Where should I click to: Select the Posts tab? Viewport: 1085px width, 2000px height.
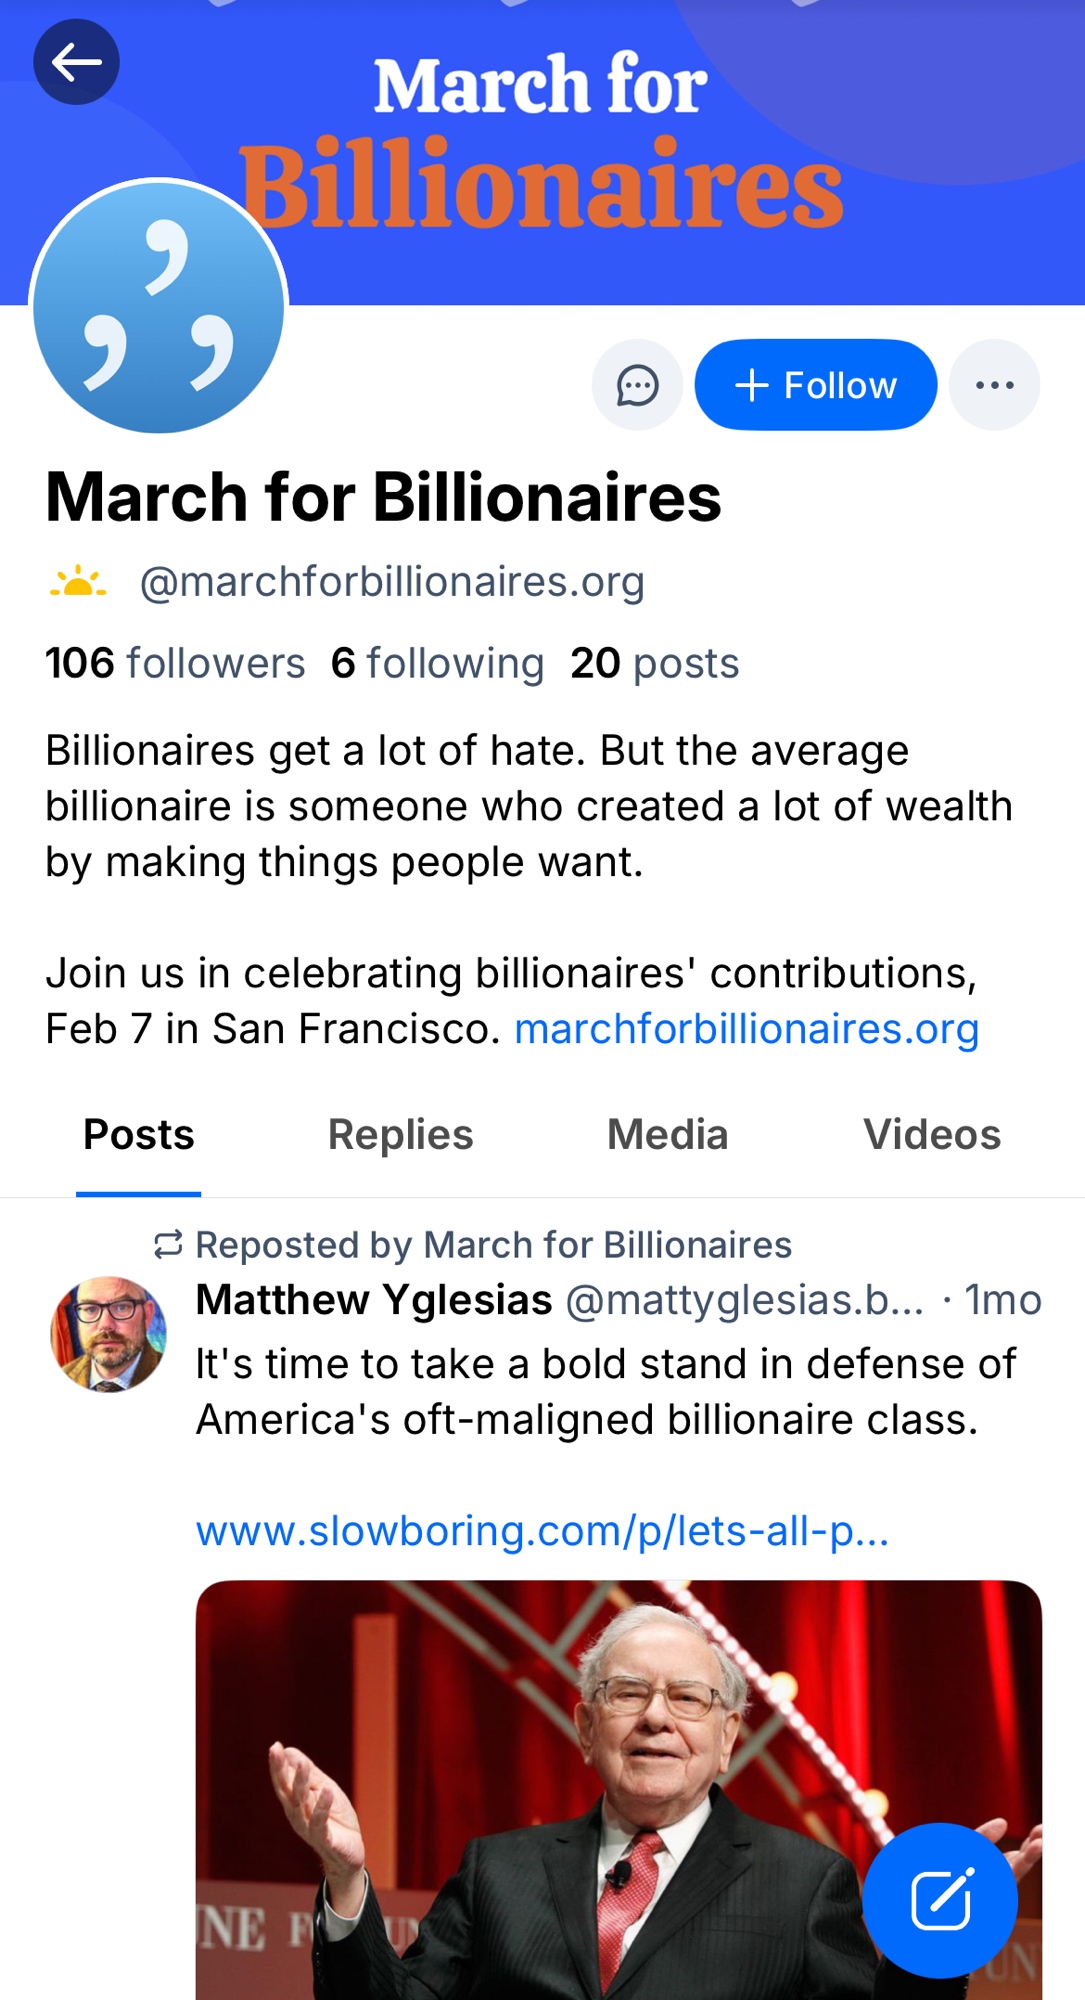pyautogui.click(x=139, y=1135)
